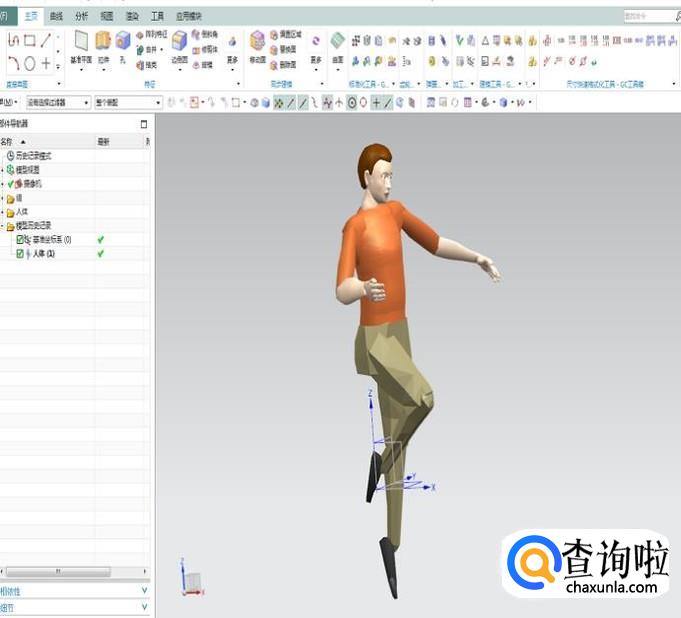Open the 分析 ribbon tab
The image size is (681, 618).
(x=81, y=16)
